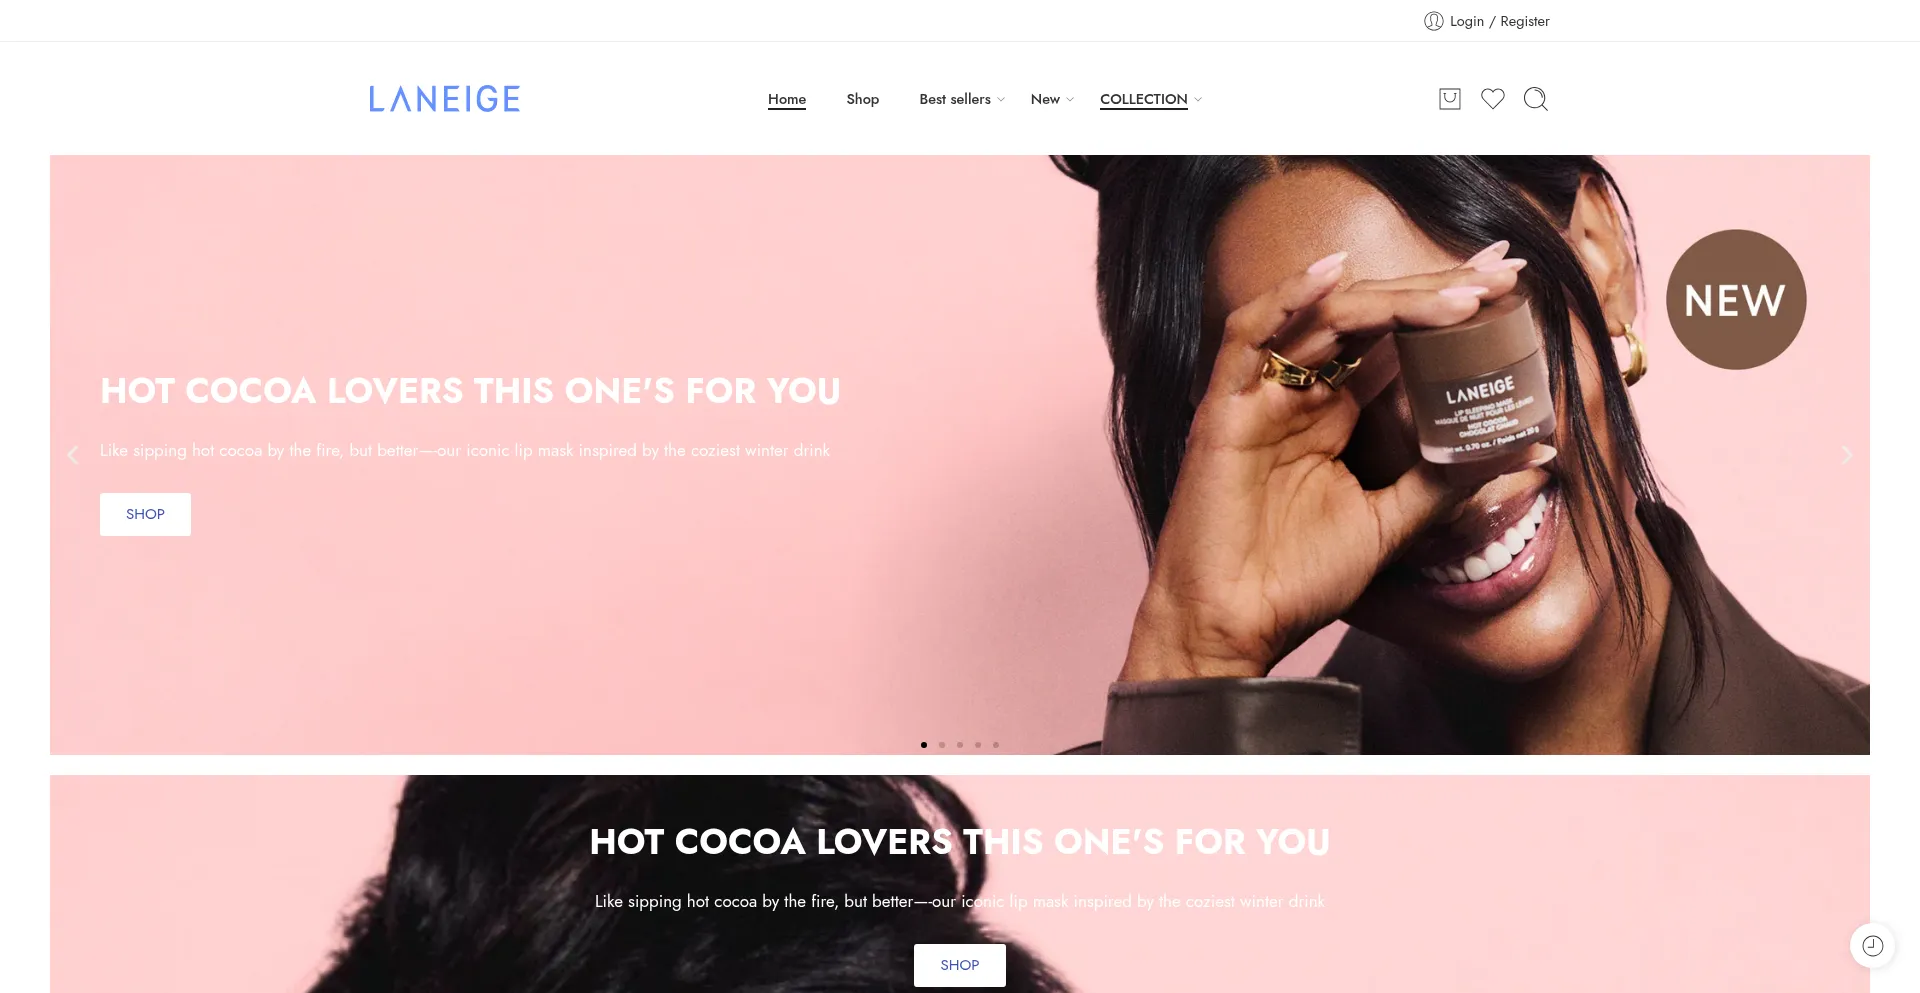Click the user account icon
Viewport: 1920px width, 993px height.
click(x=1433, y=21)
